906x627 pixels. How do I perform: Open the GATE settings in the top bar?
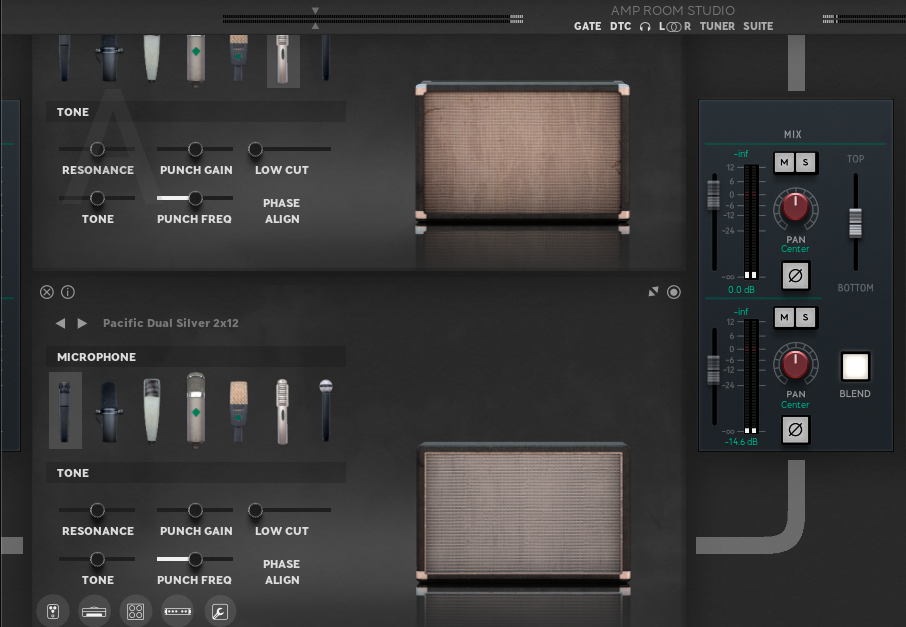pyautogui.click(x=587, y=26)
